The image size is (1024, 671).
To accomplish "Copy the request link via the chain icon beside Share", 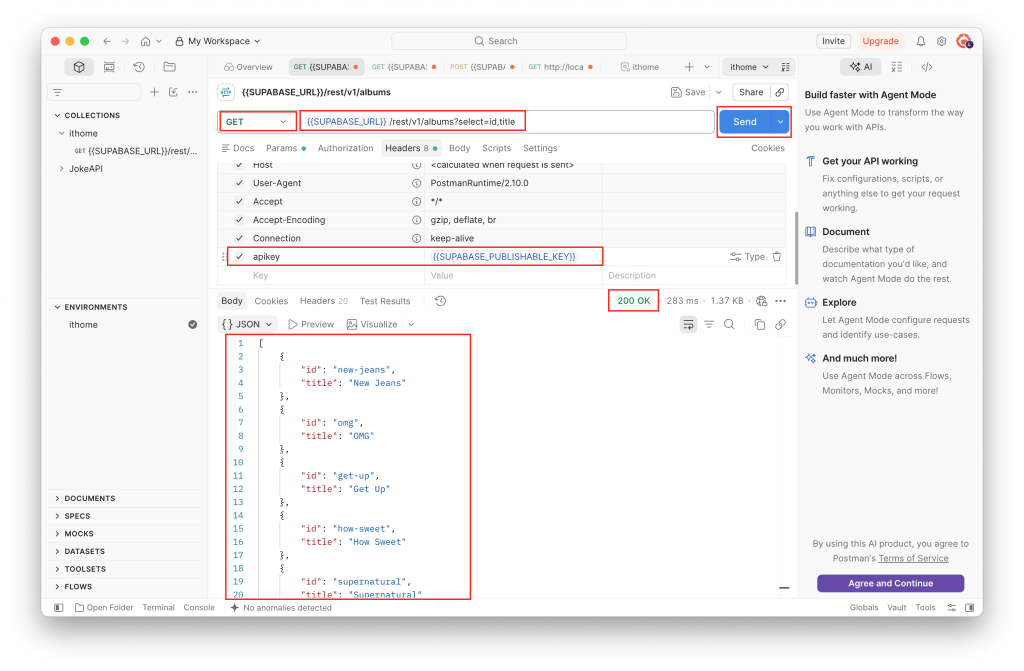I will pos(780,92).
